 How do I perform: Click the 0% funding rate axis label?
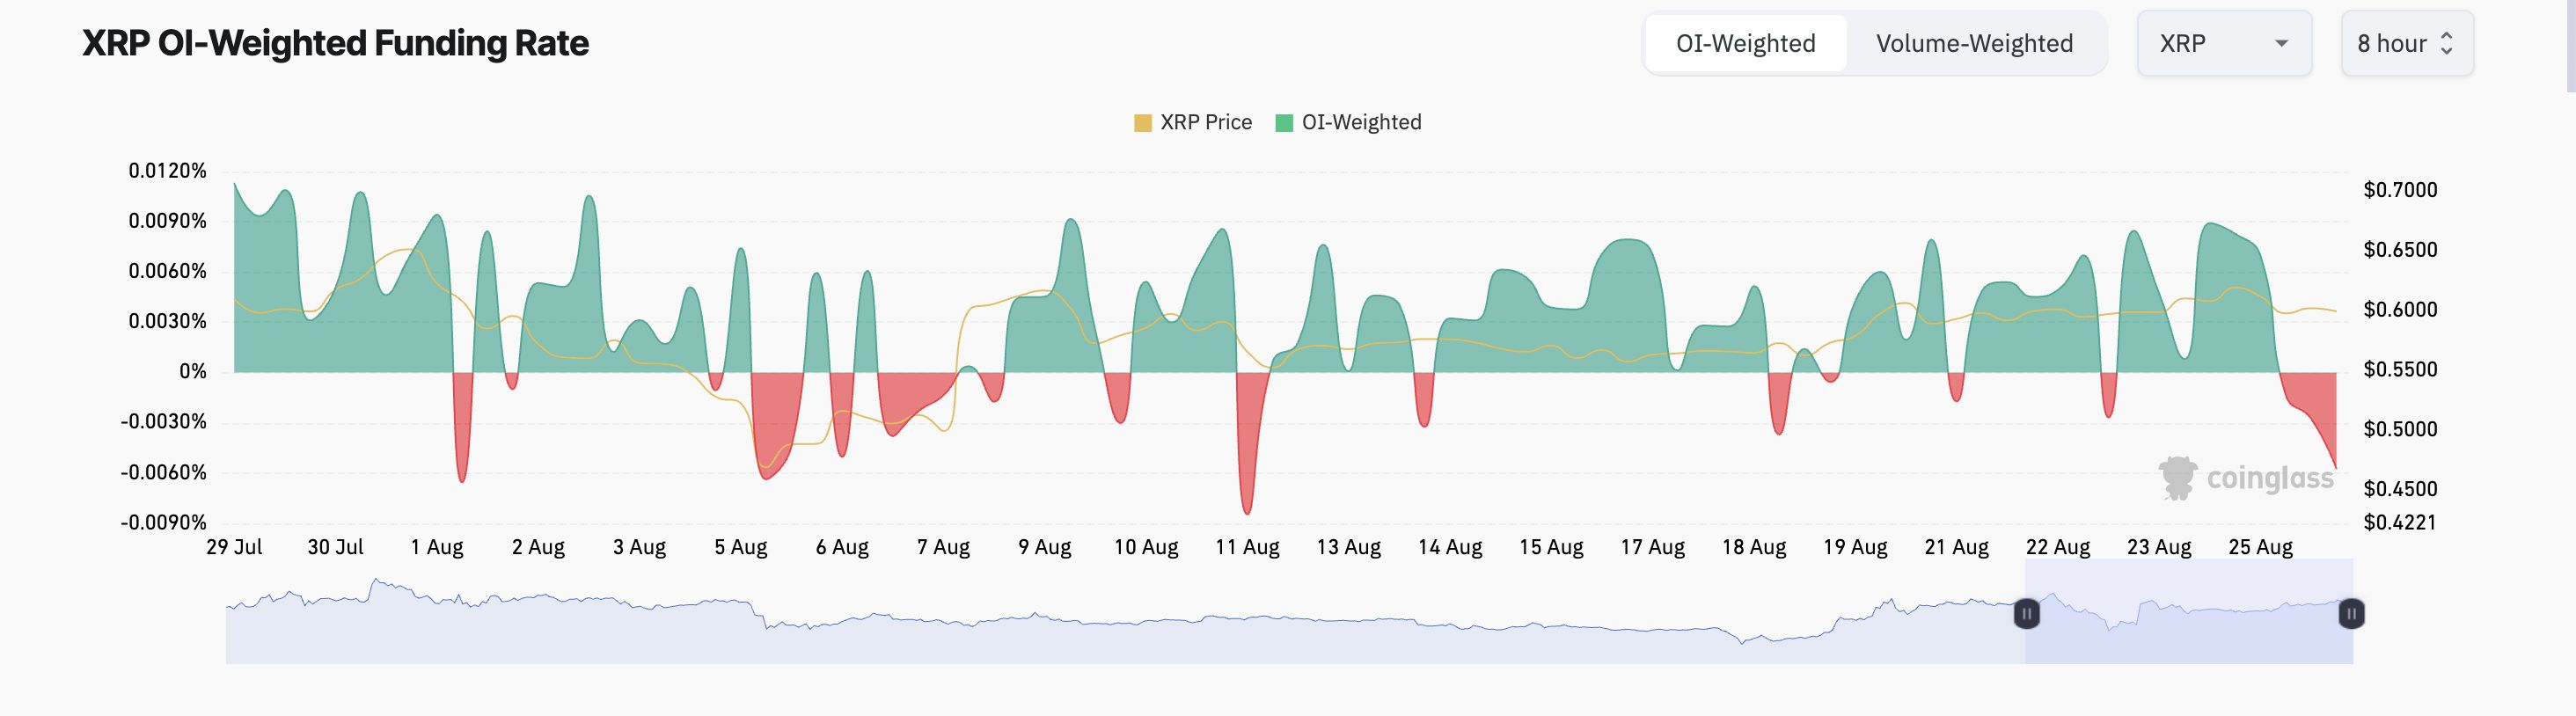coord(192,372)
